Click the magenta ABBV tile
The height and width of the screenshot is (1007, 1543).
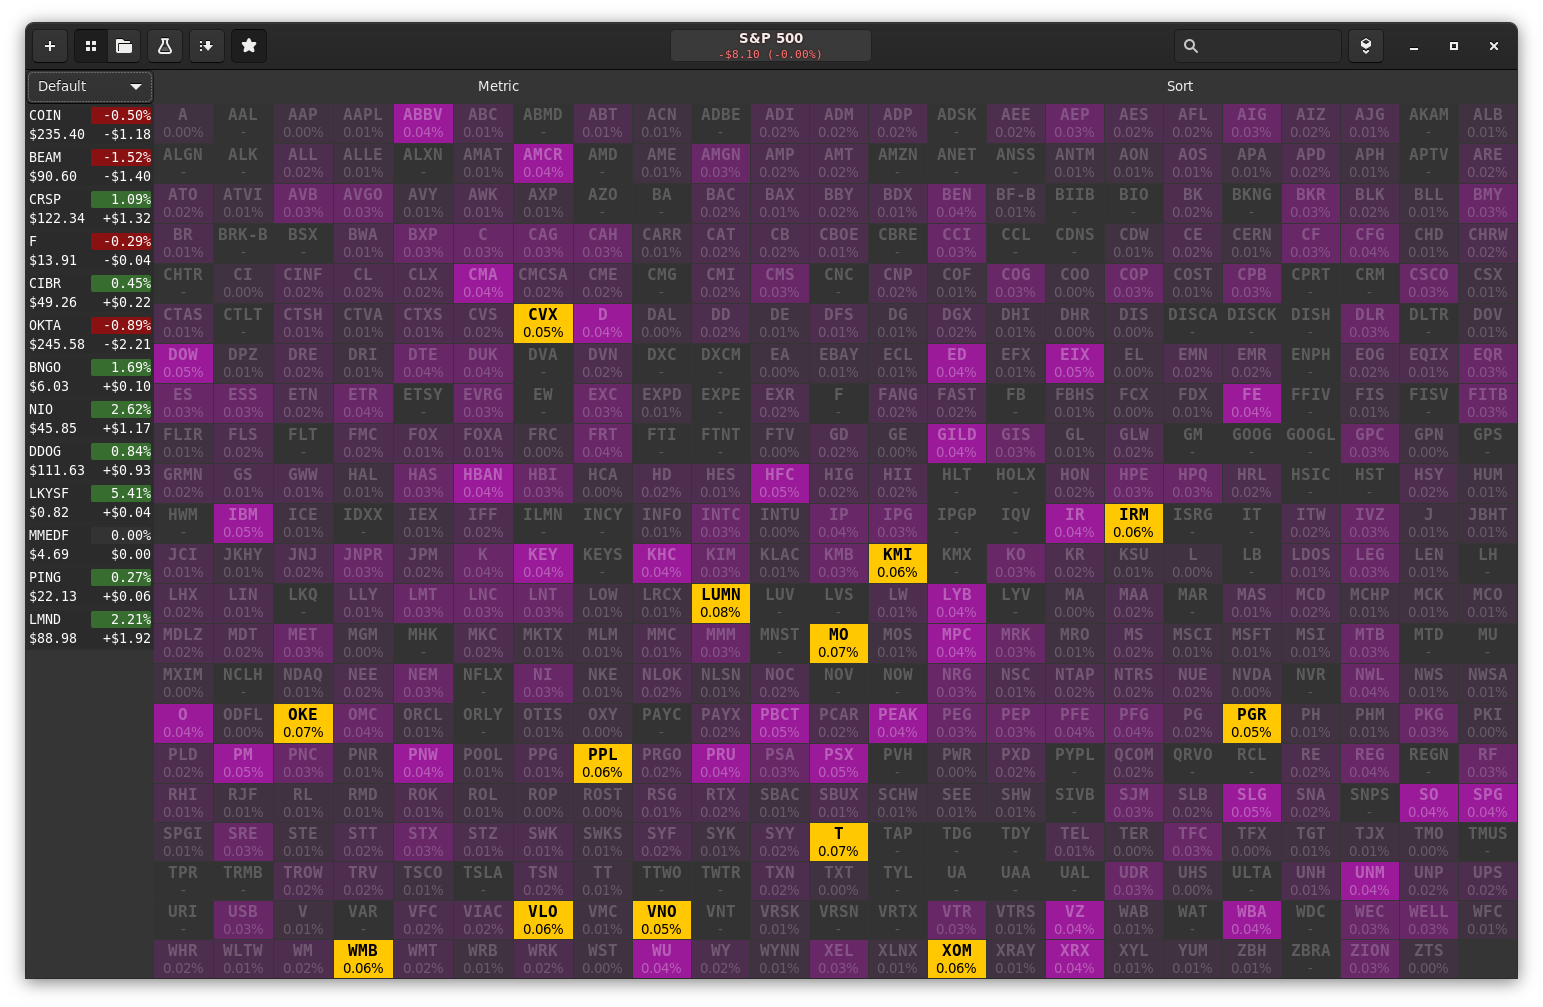(423, 123)
